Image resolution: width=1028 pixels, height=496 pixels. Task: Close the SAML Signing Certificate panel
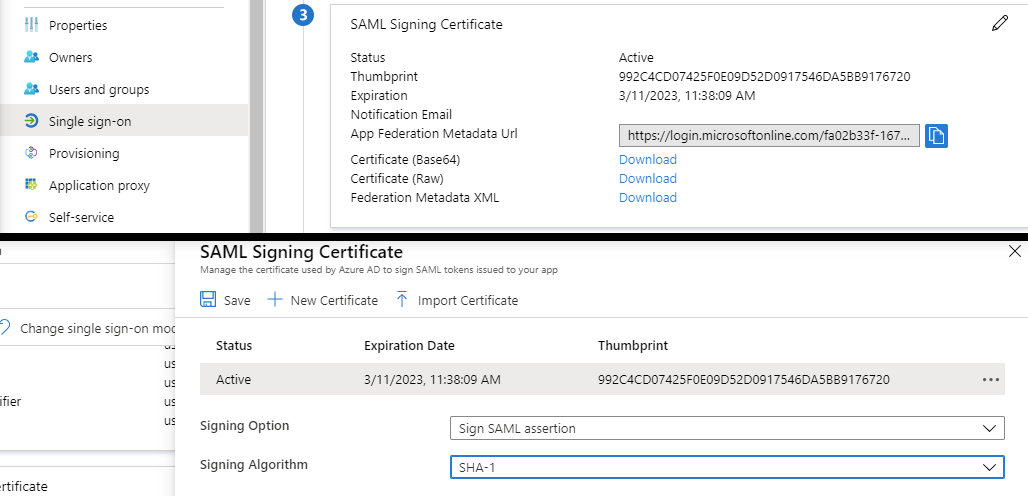click(1015, 252)
